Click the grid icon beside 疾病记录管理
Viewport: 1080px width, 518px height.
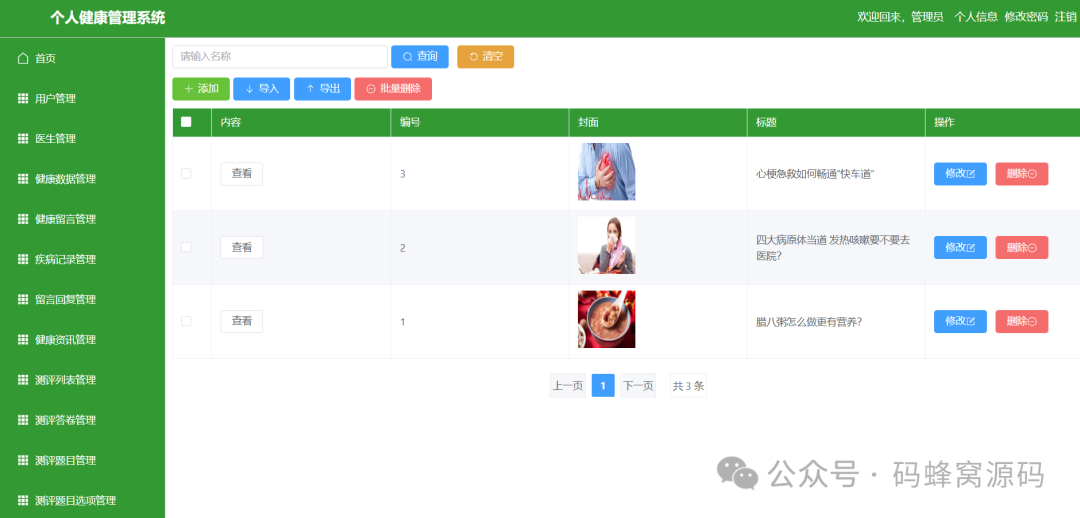[23, 259]
